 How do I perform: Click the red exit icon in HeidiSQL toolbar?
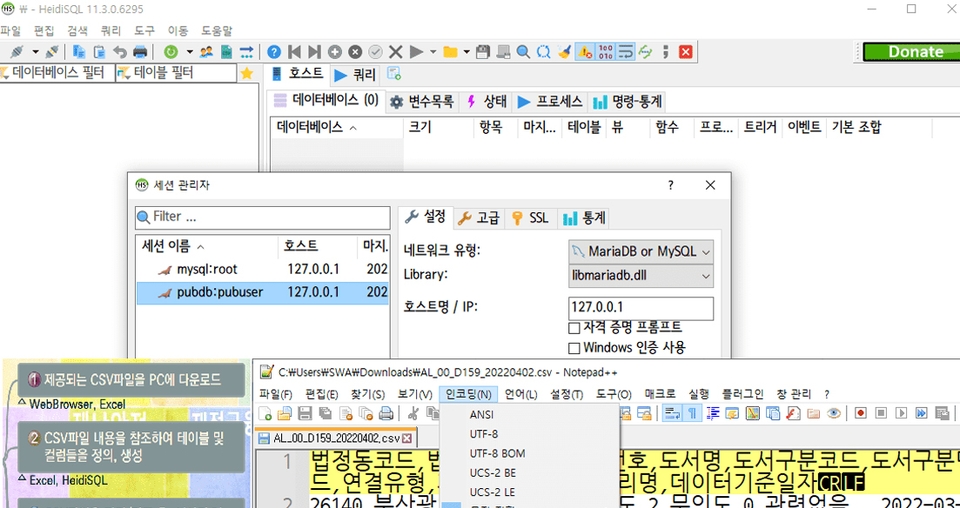pos(686,52)
